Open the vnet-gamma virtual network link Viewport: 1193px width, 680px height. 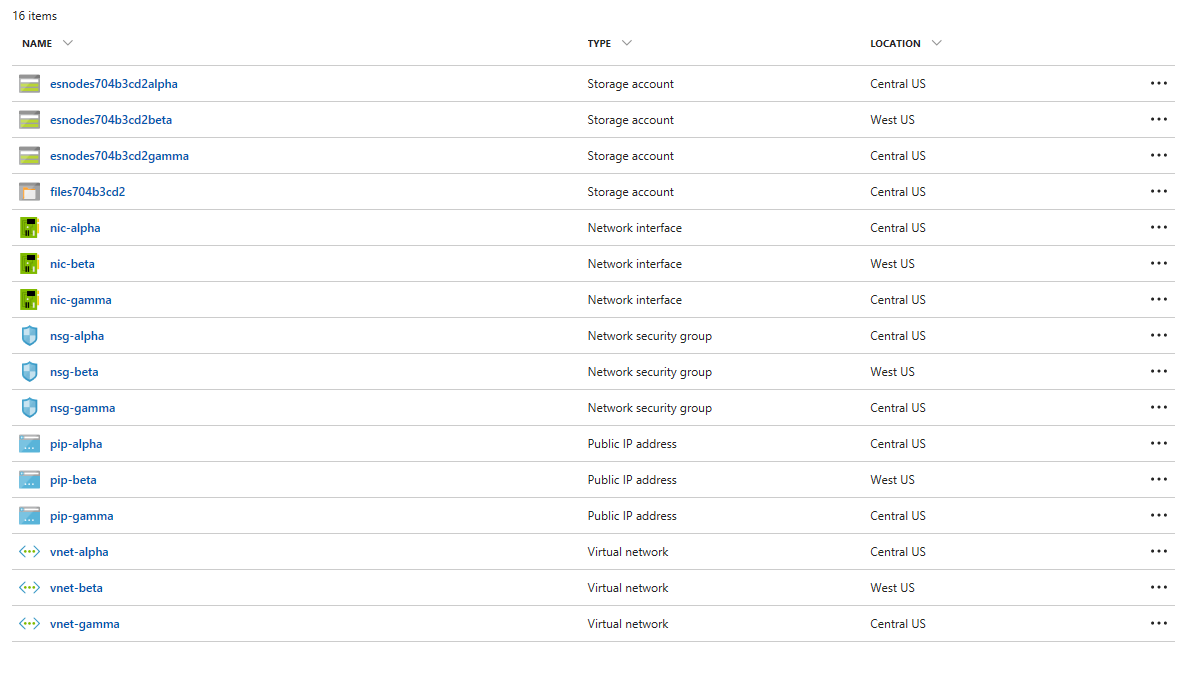pos(84,624)
